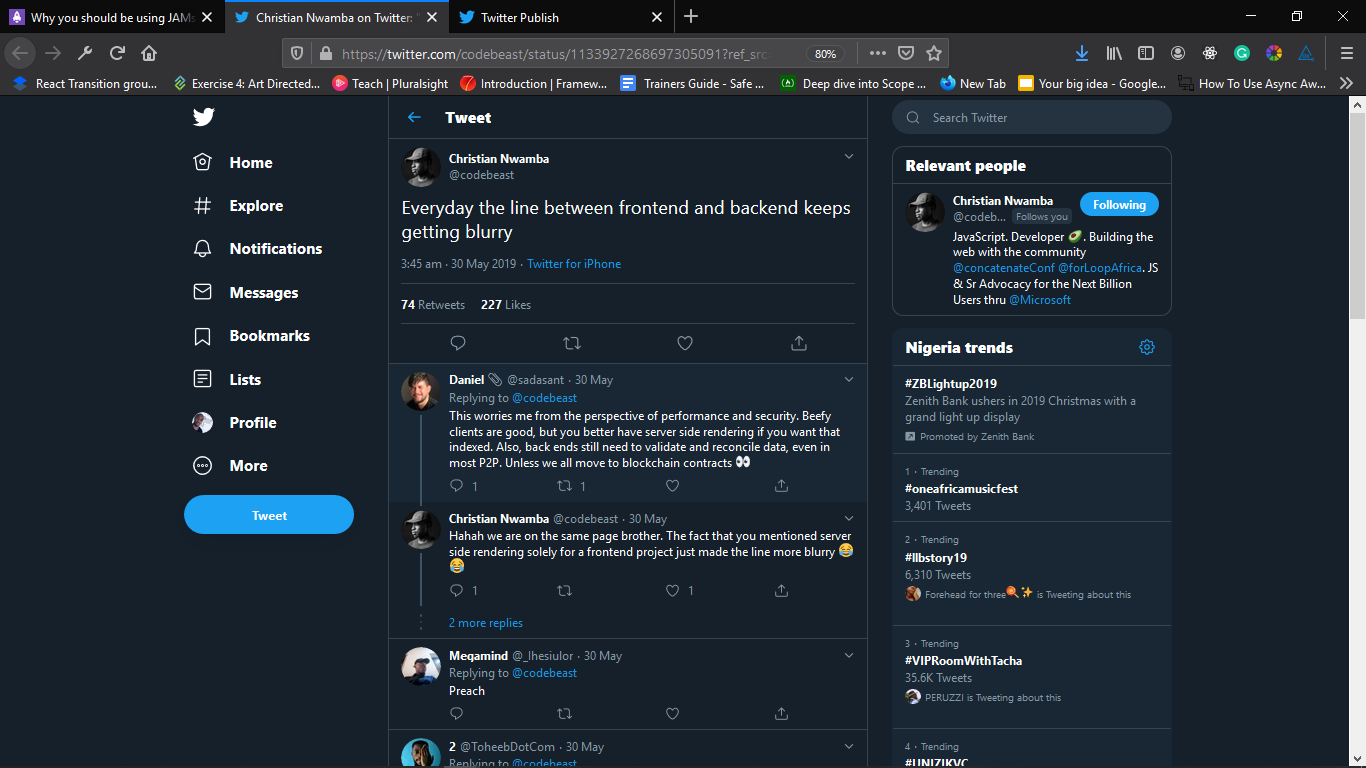This screenshot has height=768, width=1366.
Task: Share icon under the main tweet
Action: [x=799, y=343]
